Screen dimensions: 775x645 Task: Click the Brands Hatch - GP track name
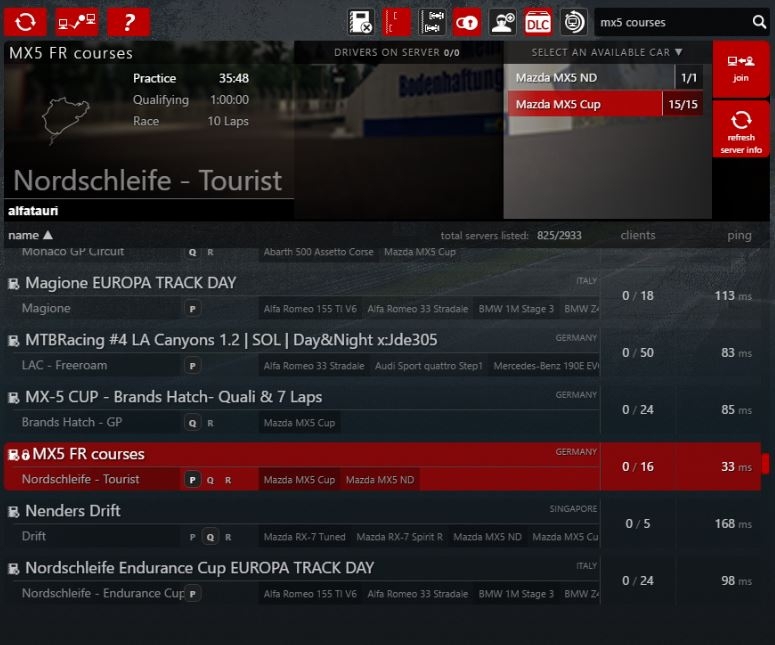pos(72,422)
